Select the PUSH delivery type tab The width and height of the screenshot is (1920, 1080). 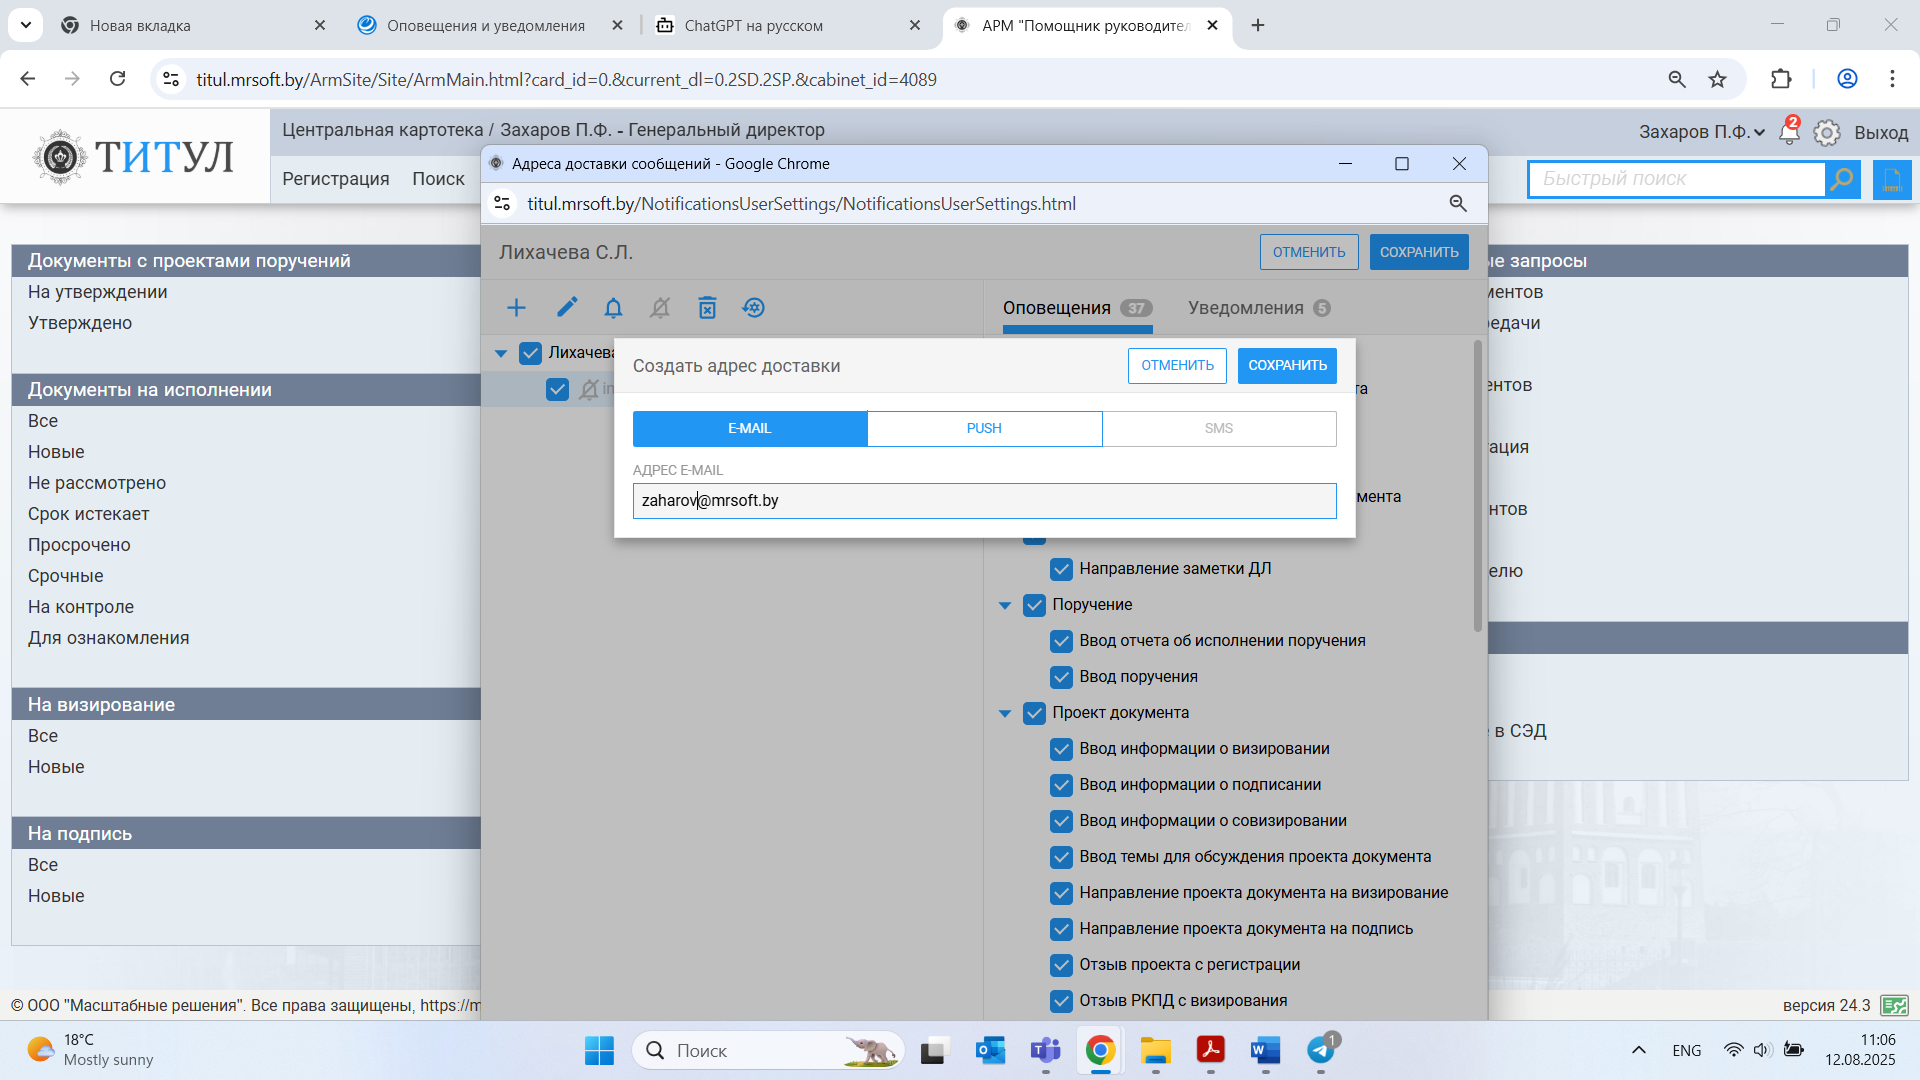[984, 428]
